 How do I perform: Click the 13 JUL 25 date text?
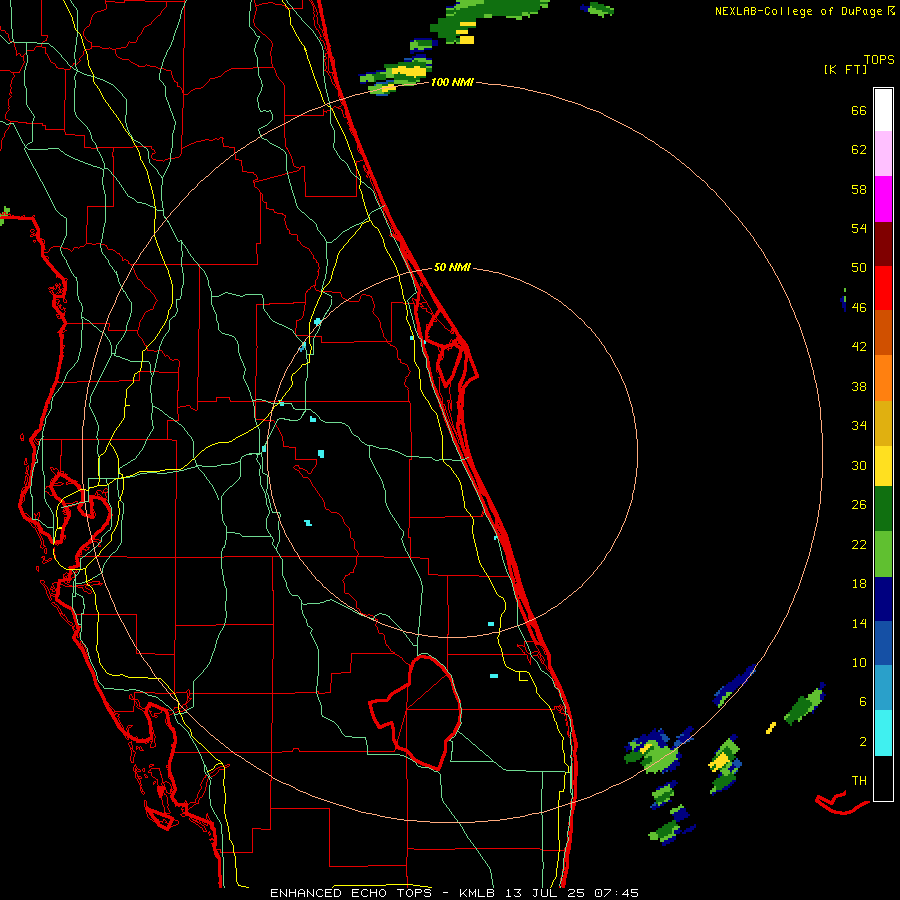[x=546, y=893]
